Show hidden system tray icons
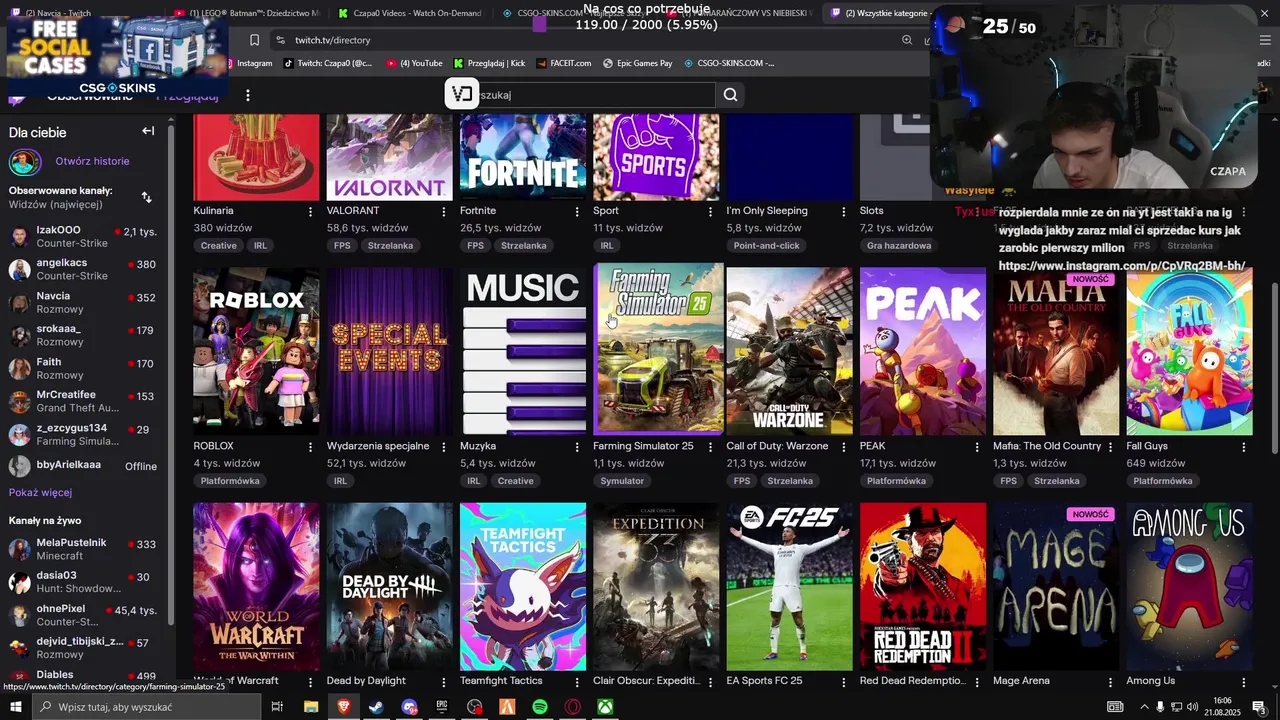This screenshot has height=720, width=1280. 1144,707
